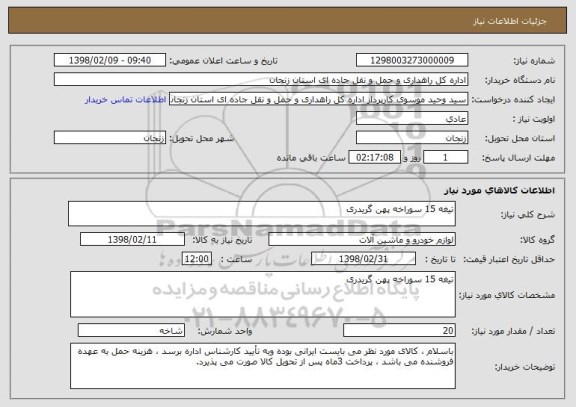Click the label اولویت نیاز

(x=534, y=119)
